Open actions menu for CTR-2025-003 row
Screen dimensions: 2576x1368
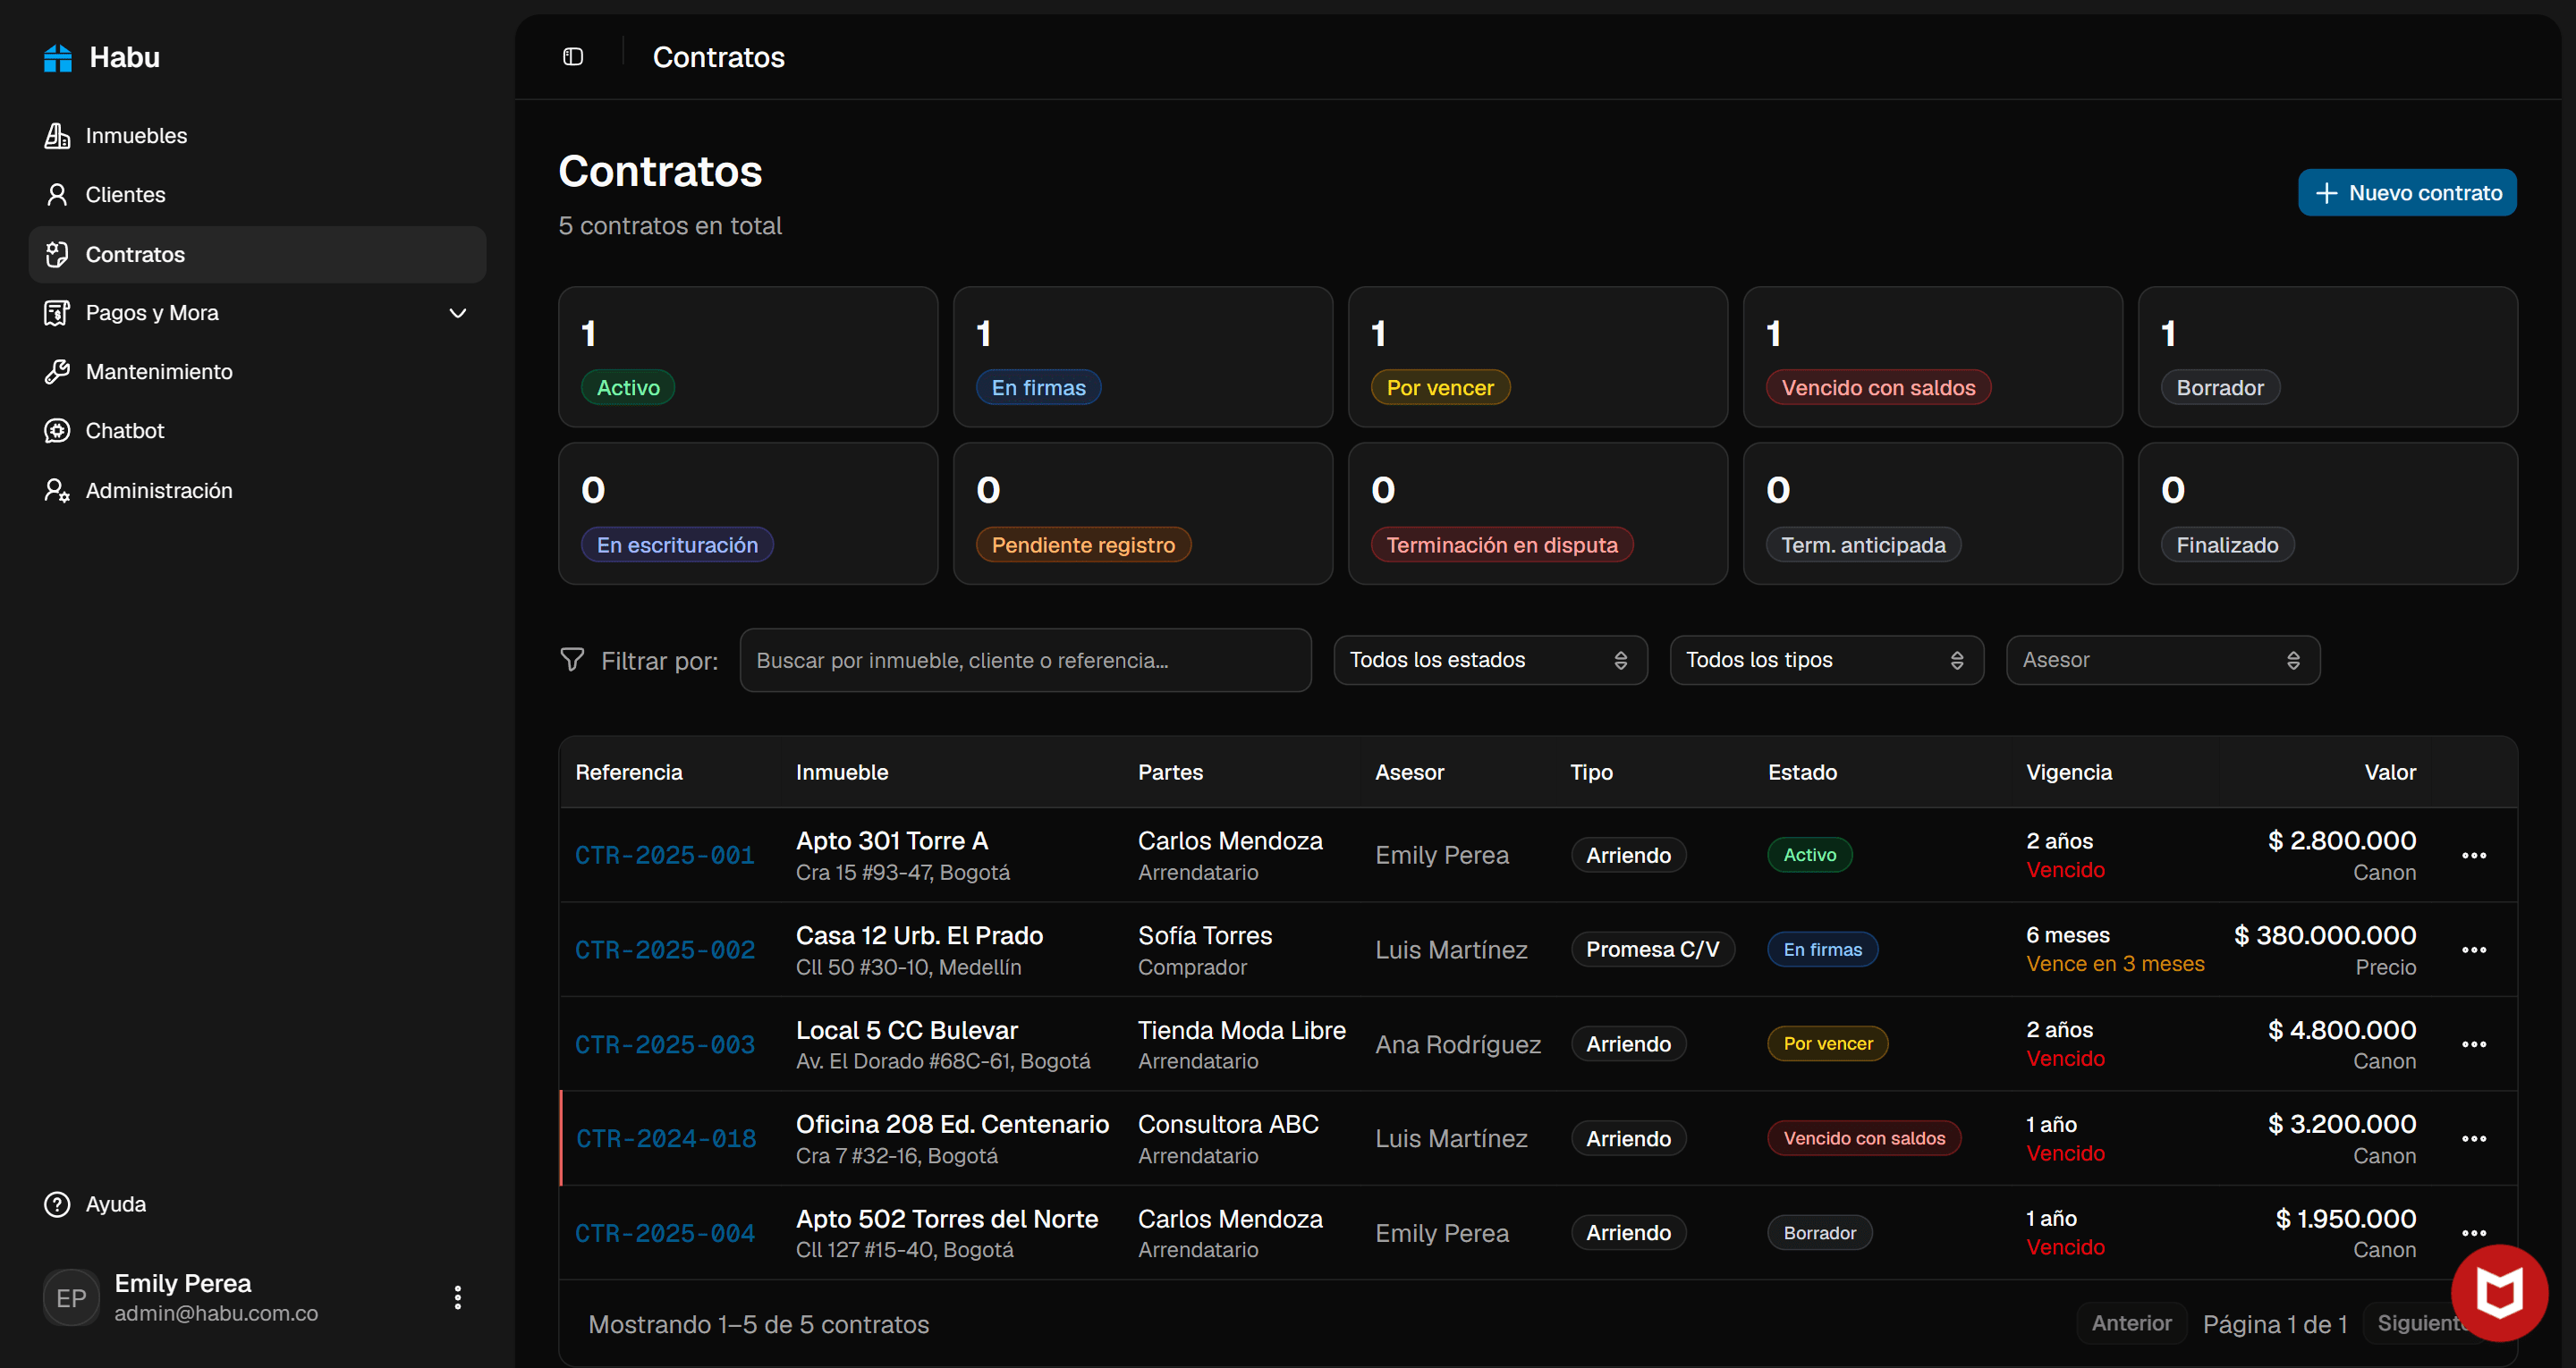coord(2474,1044)
